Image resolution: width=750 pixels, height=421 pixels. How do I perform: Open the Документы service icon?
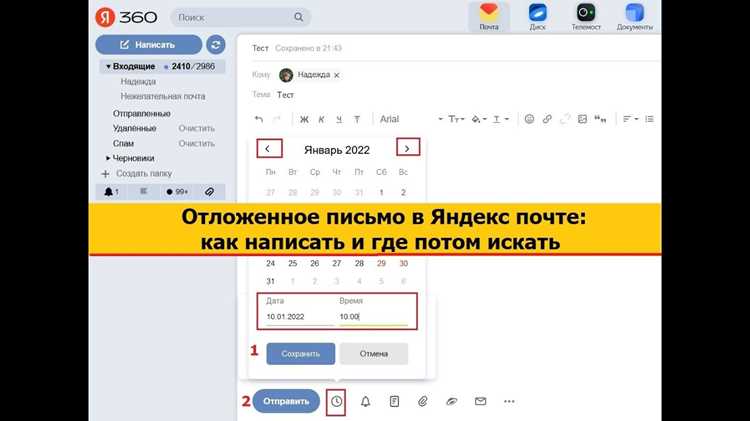click(x=635, y=16)
